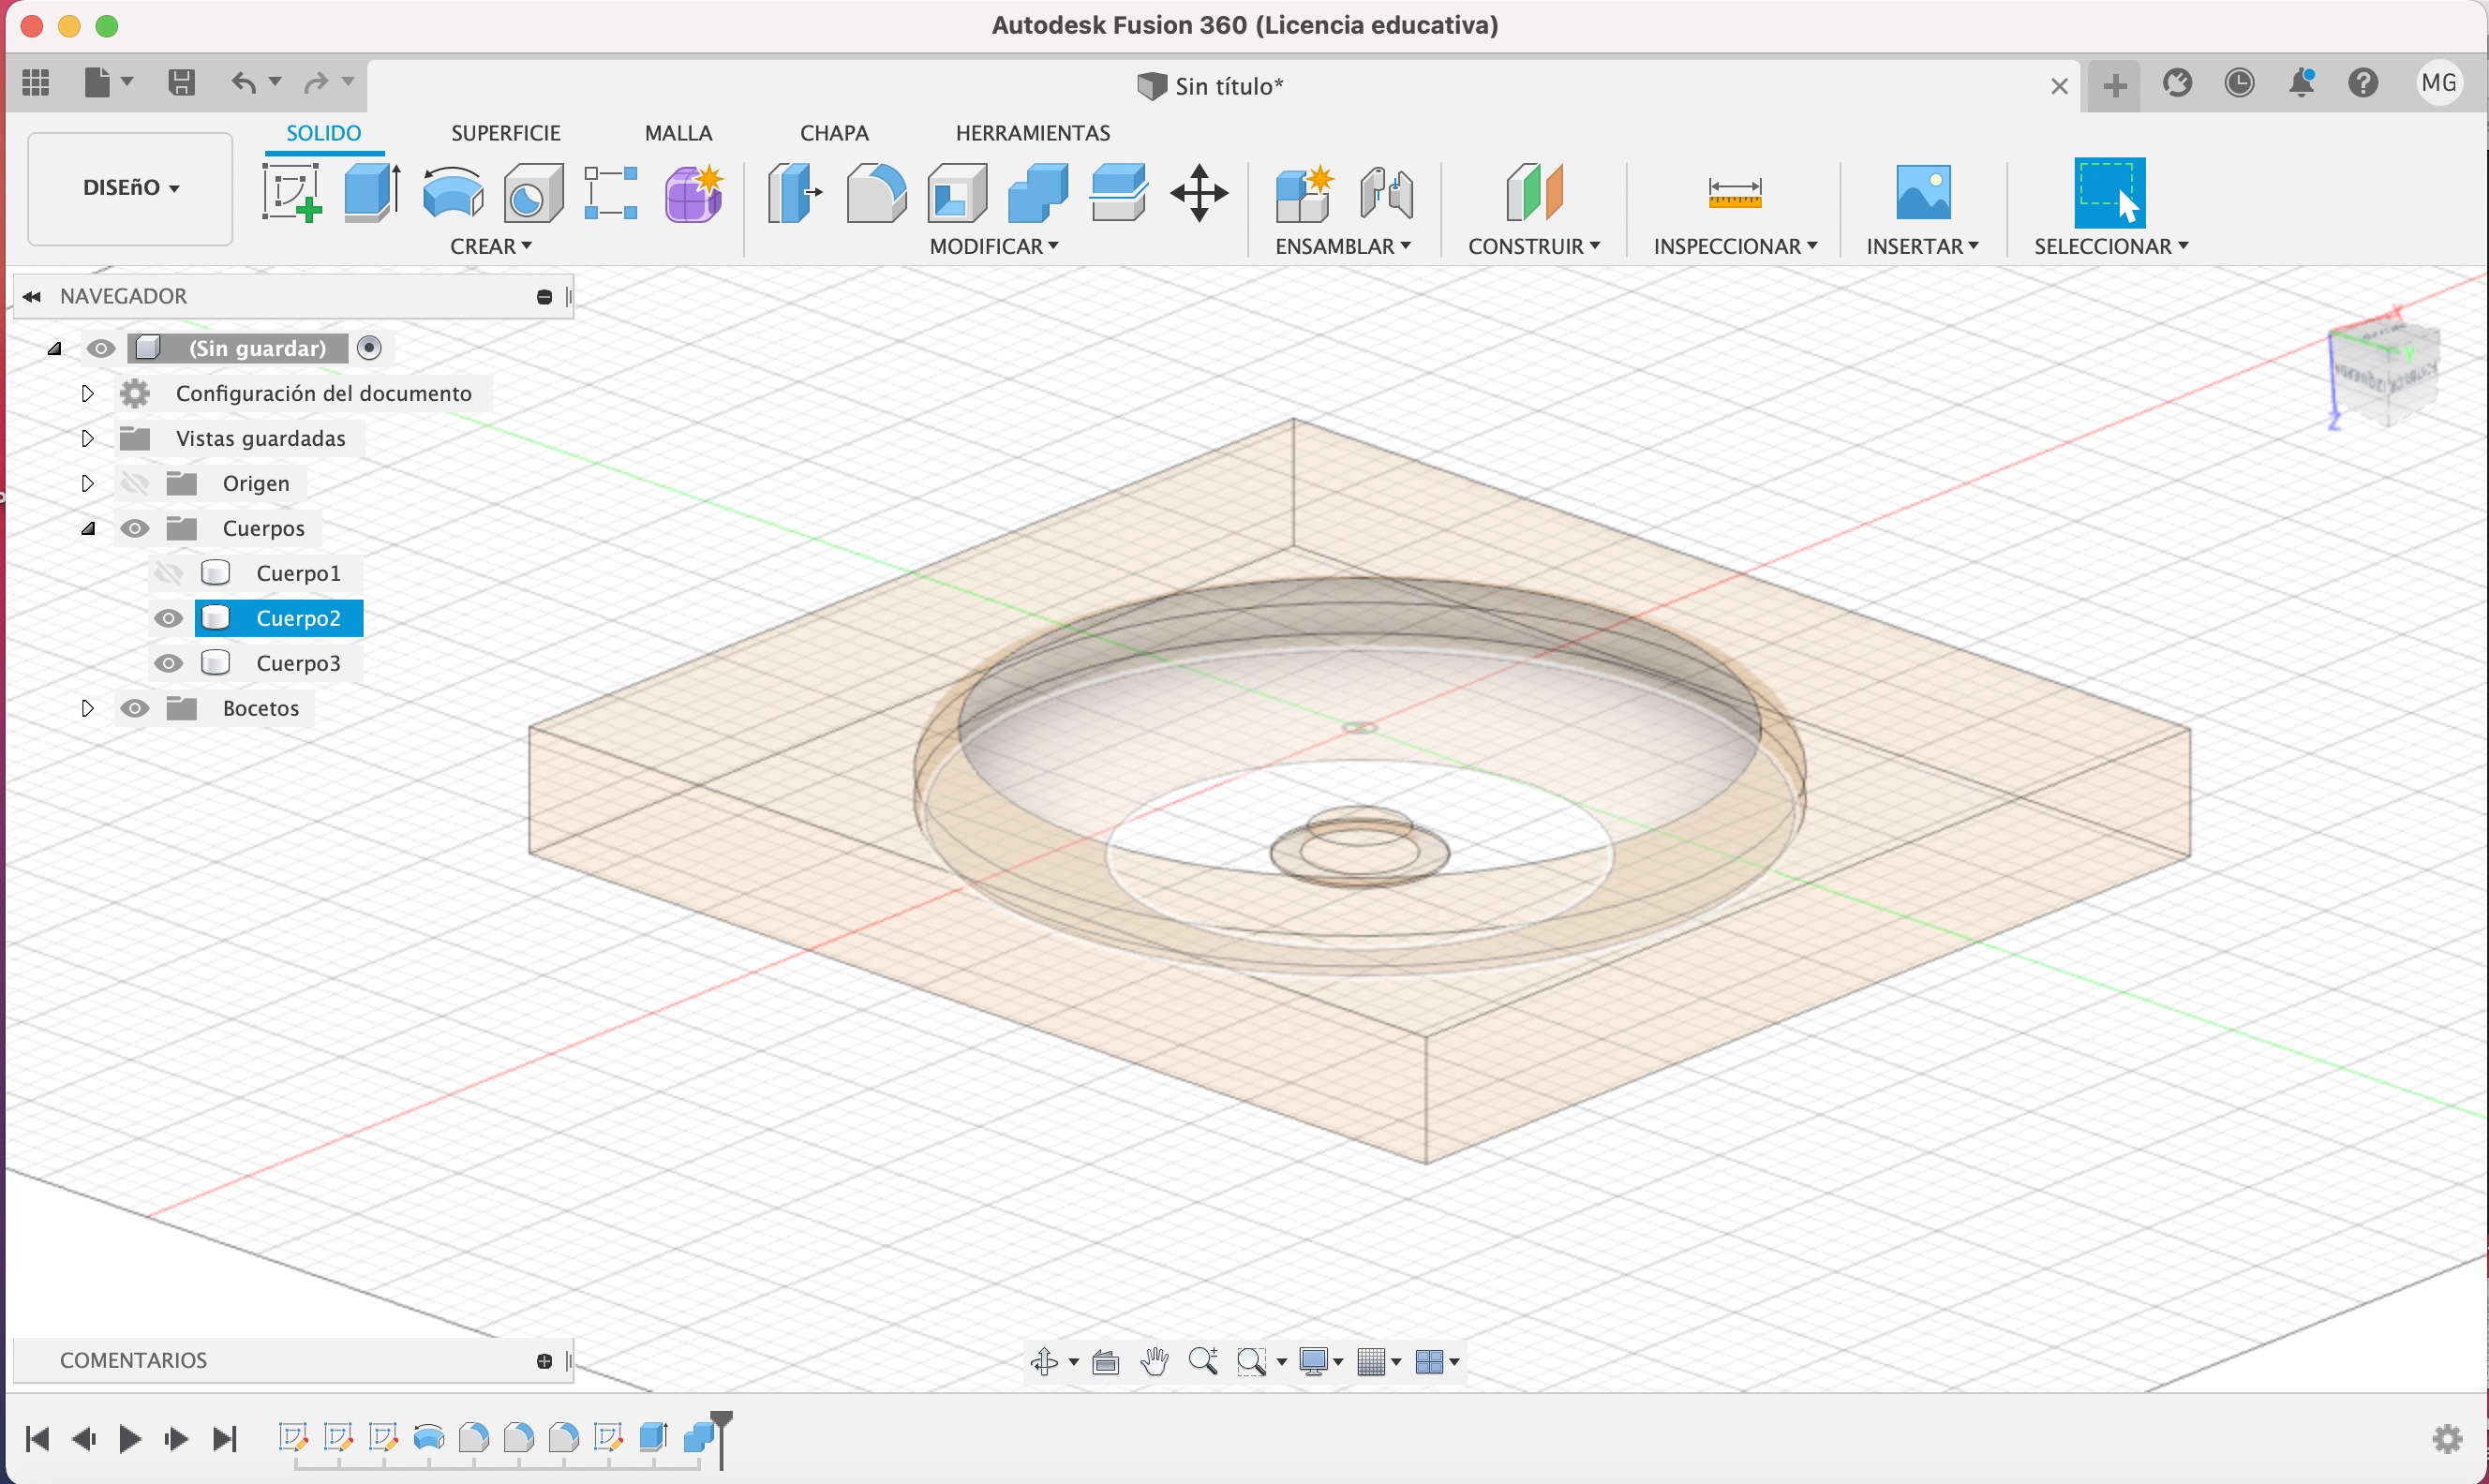The width and height of the screenshot is (2489, 1484).
Task: Click the Midplane construct icon
Action: click(1534, 192)
